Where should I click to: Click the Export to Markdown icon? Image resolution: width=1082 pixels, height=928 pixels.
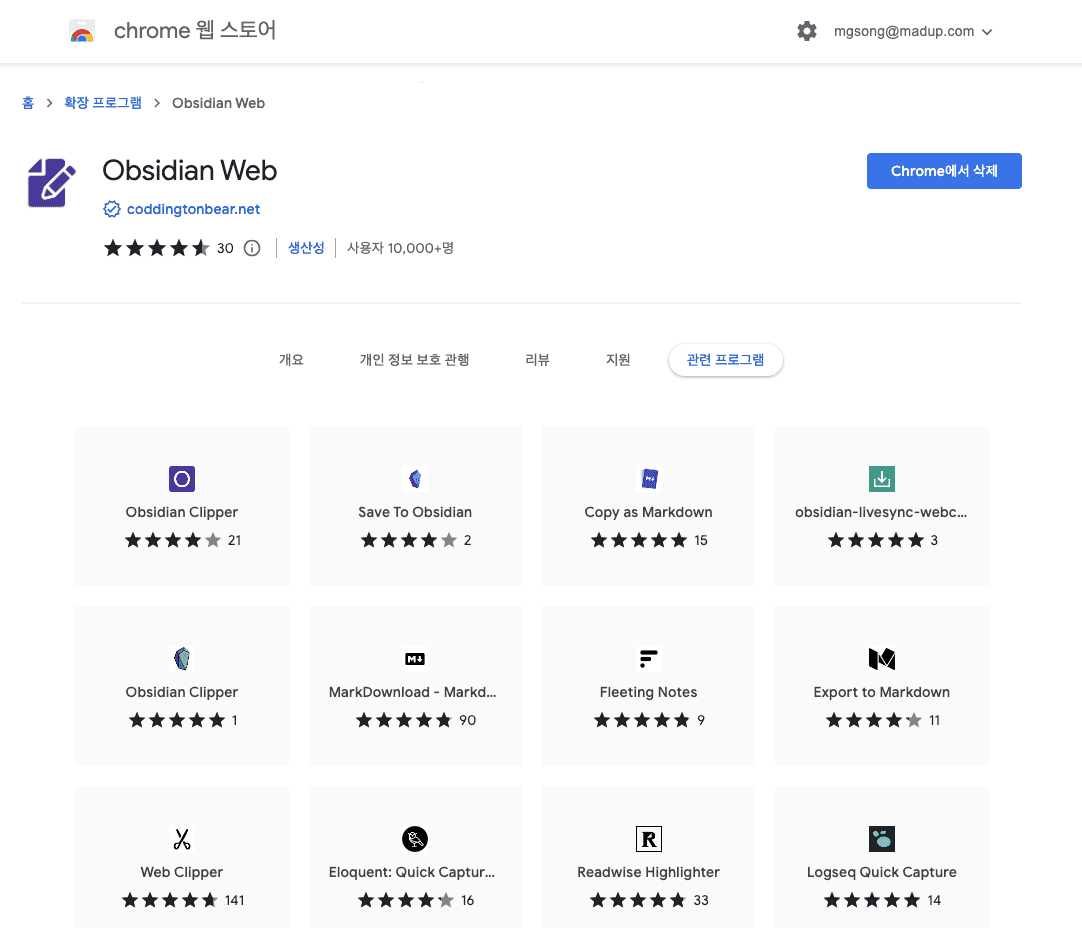pyautogui.click(x=882, y=659)
